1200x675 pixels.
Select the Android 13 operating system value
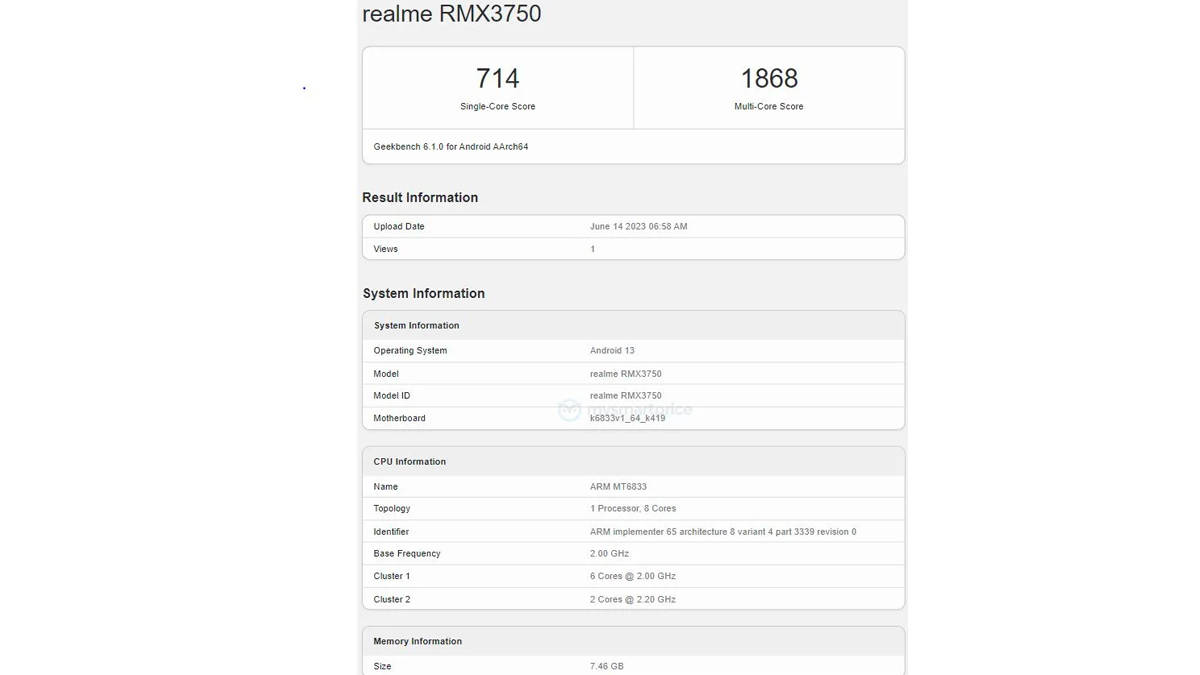pyautogui.click(x=612, y=351)
